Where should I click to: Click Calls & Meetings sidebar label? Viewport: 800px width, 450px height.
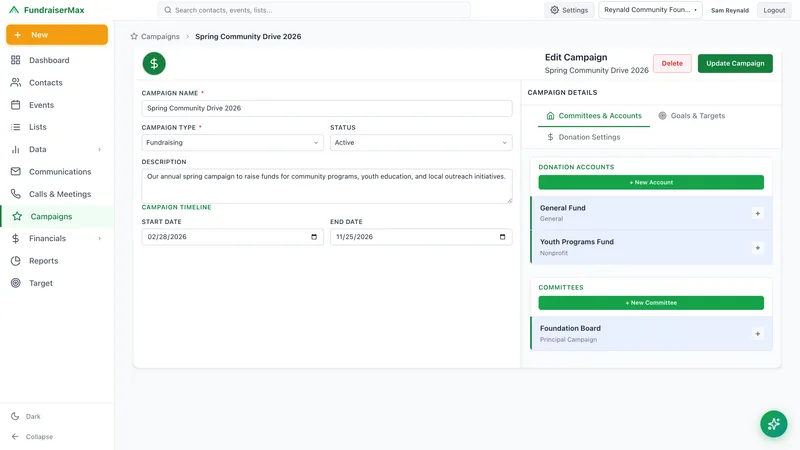[x=60, y=194]
